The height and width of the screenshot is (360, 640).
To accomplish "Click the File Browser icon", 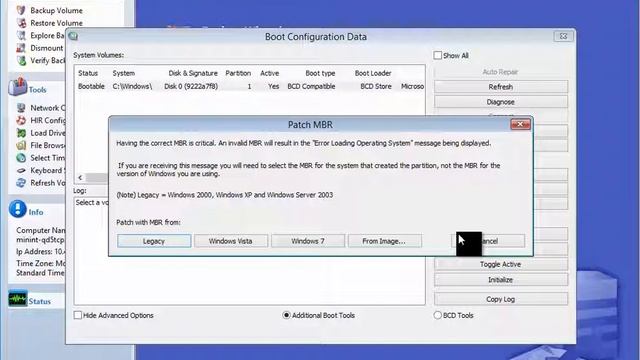I will coord(21,145).
